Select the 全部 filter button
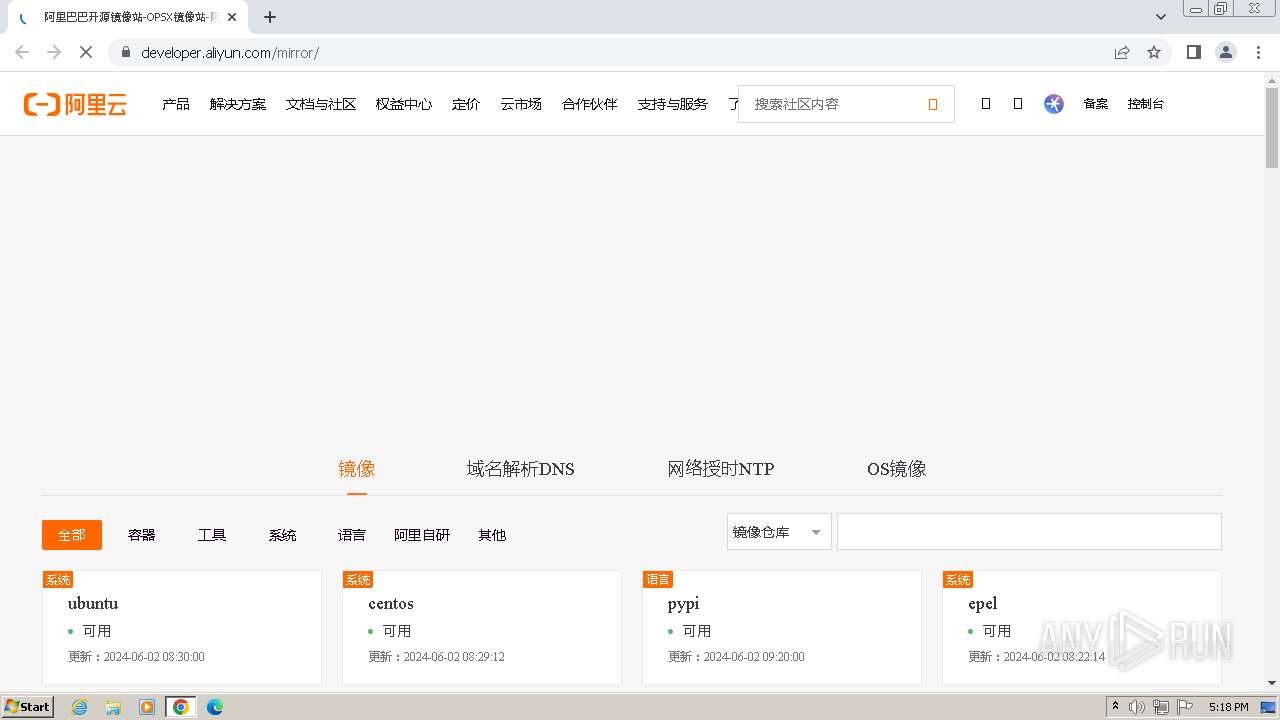The width and height of the screenshot is (1280, 720). pyautogui.click(x=72, y=535)
